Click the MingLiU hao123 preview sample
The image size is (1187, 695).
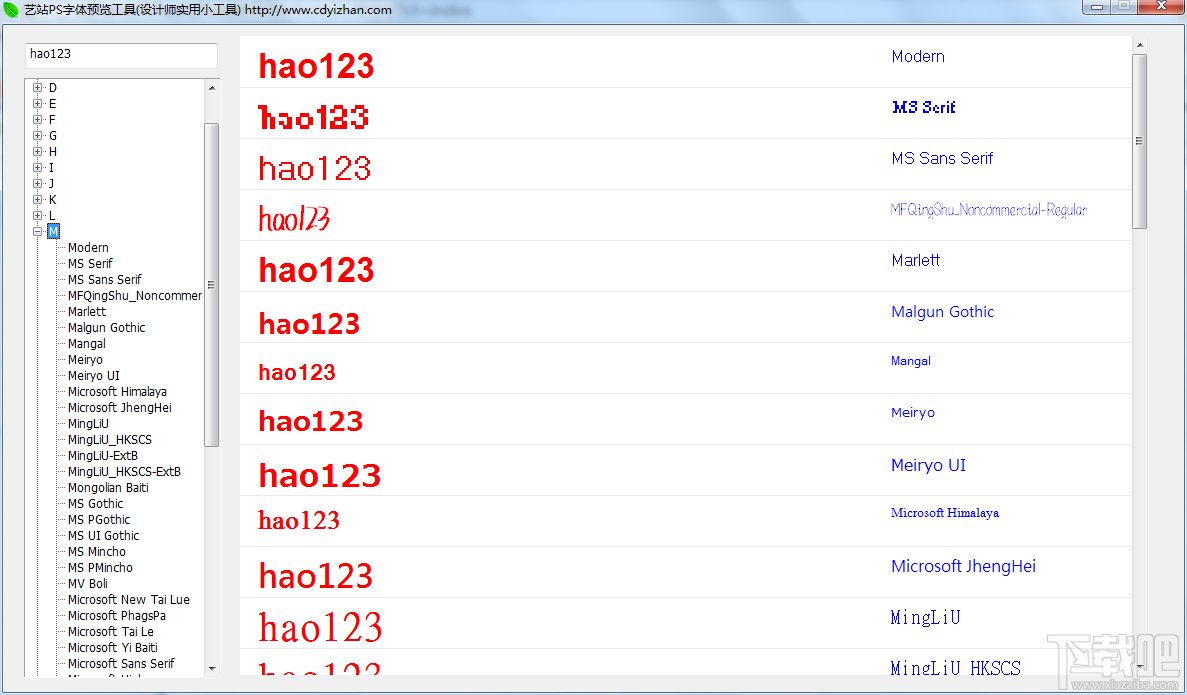tap(320, 627)
